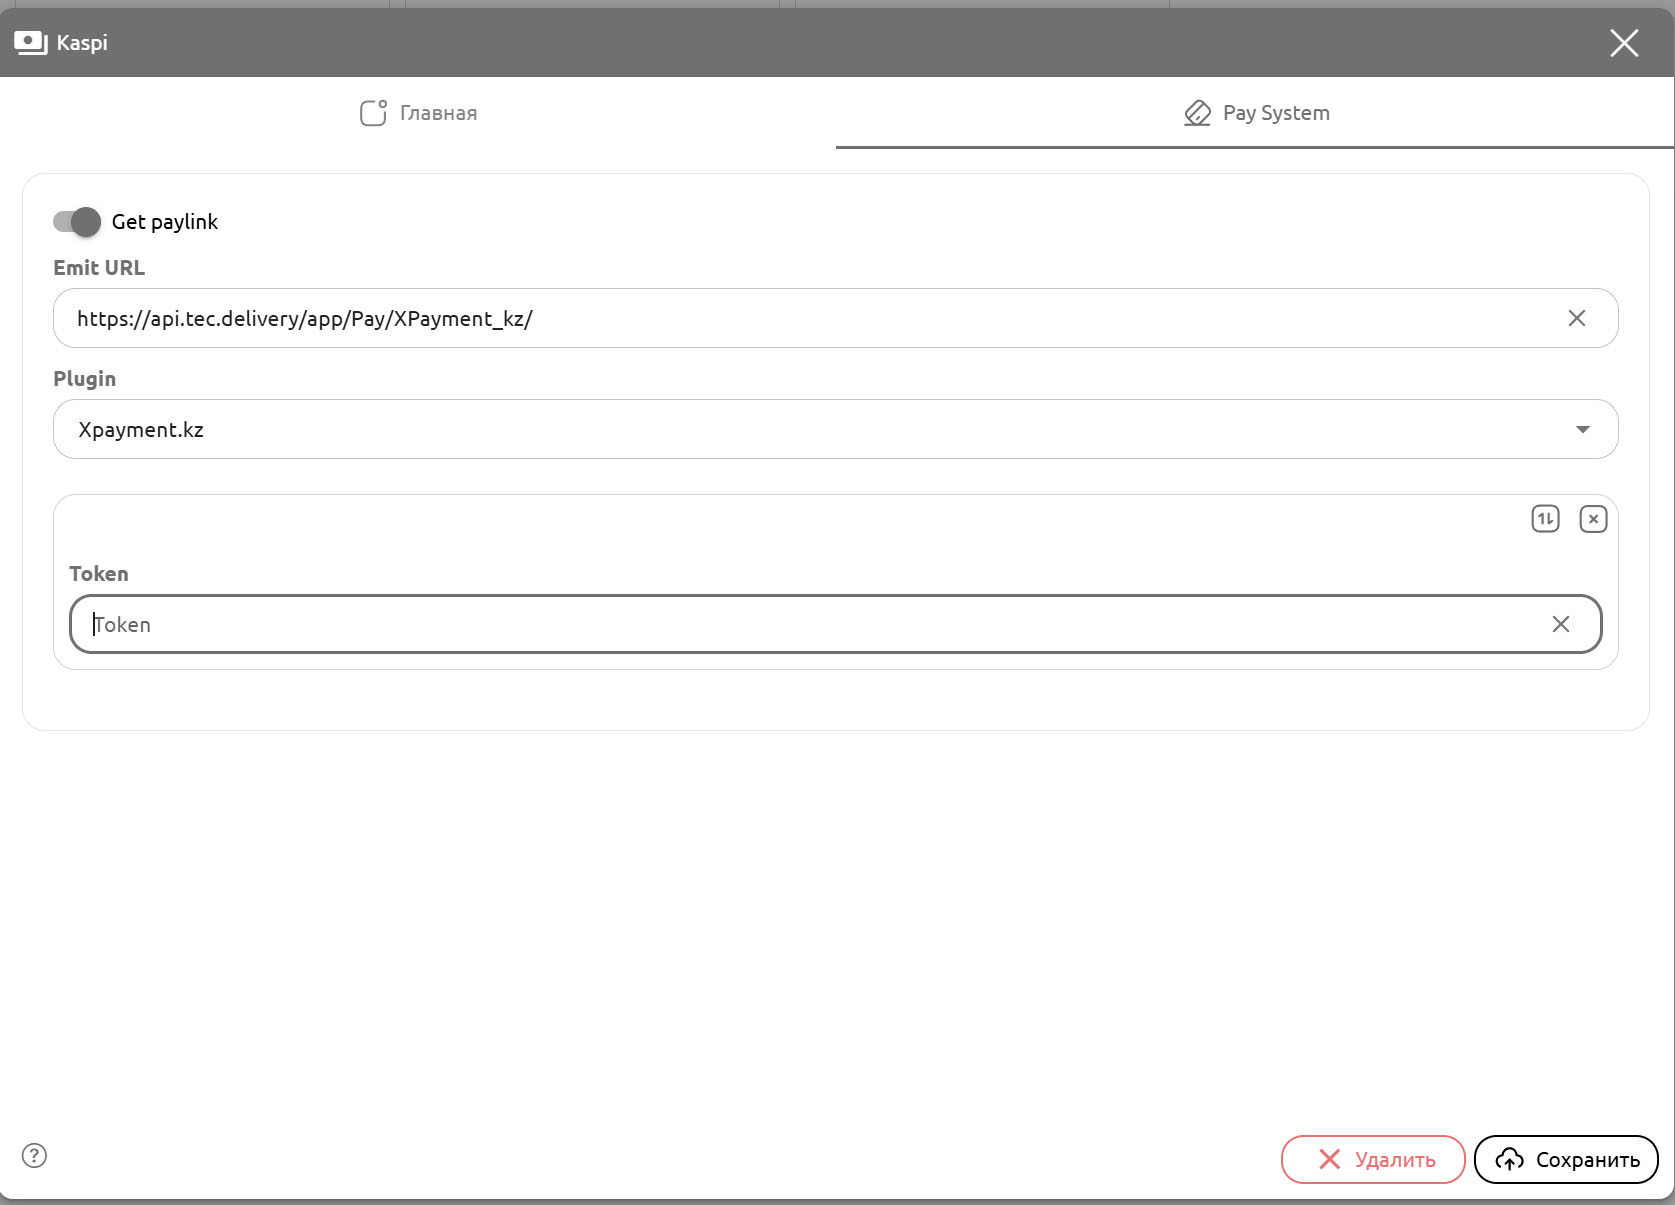Click the Token label

coord(98,574)
